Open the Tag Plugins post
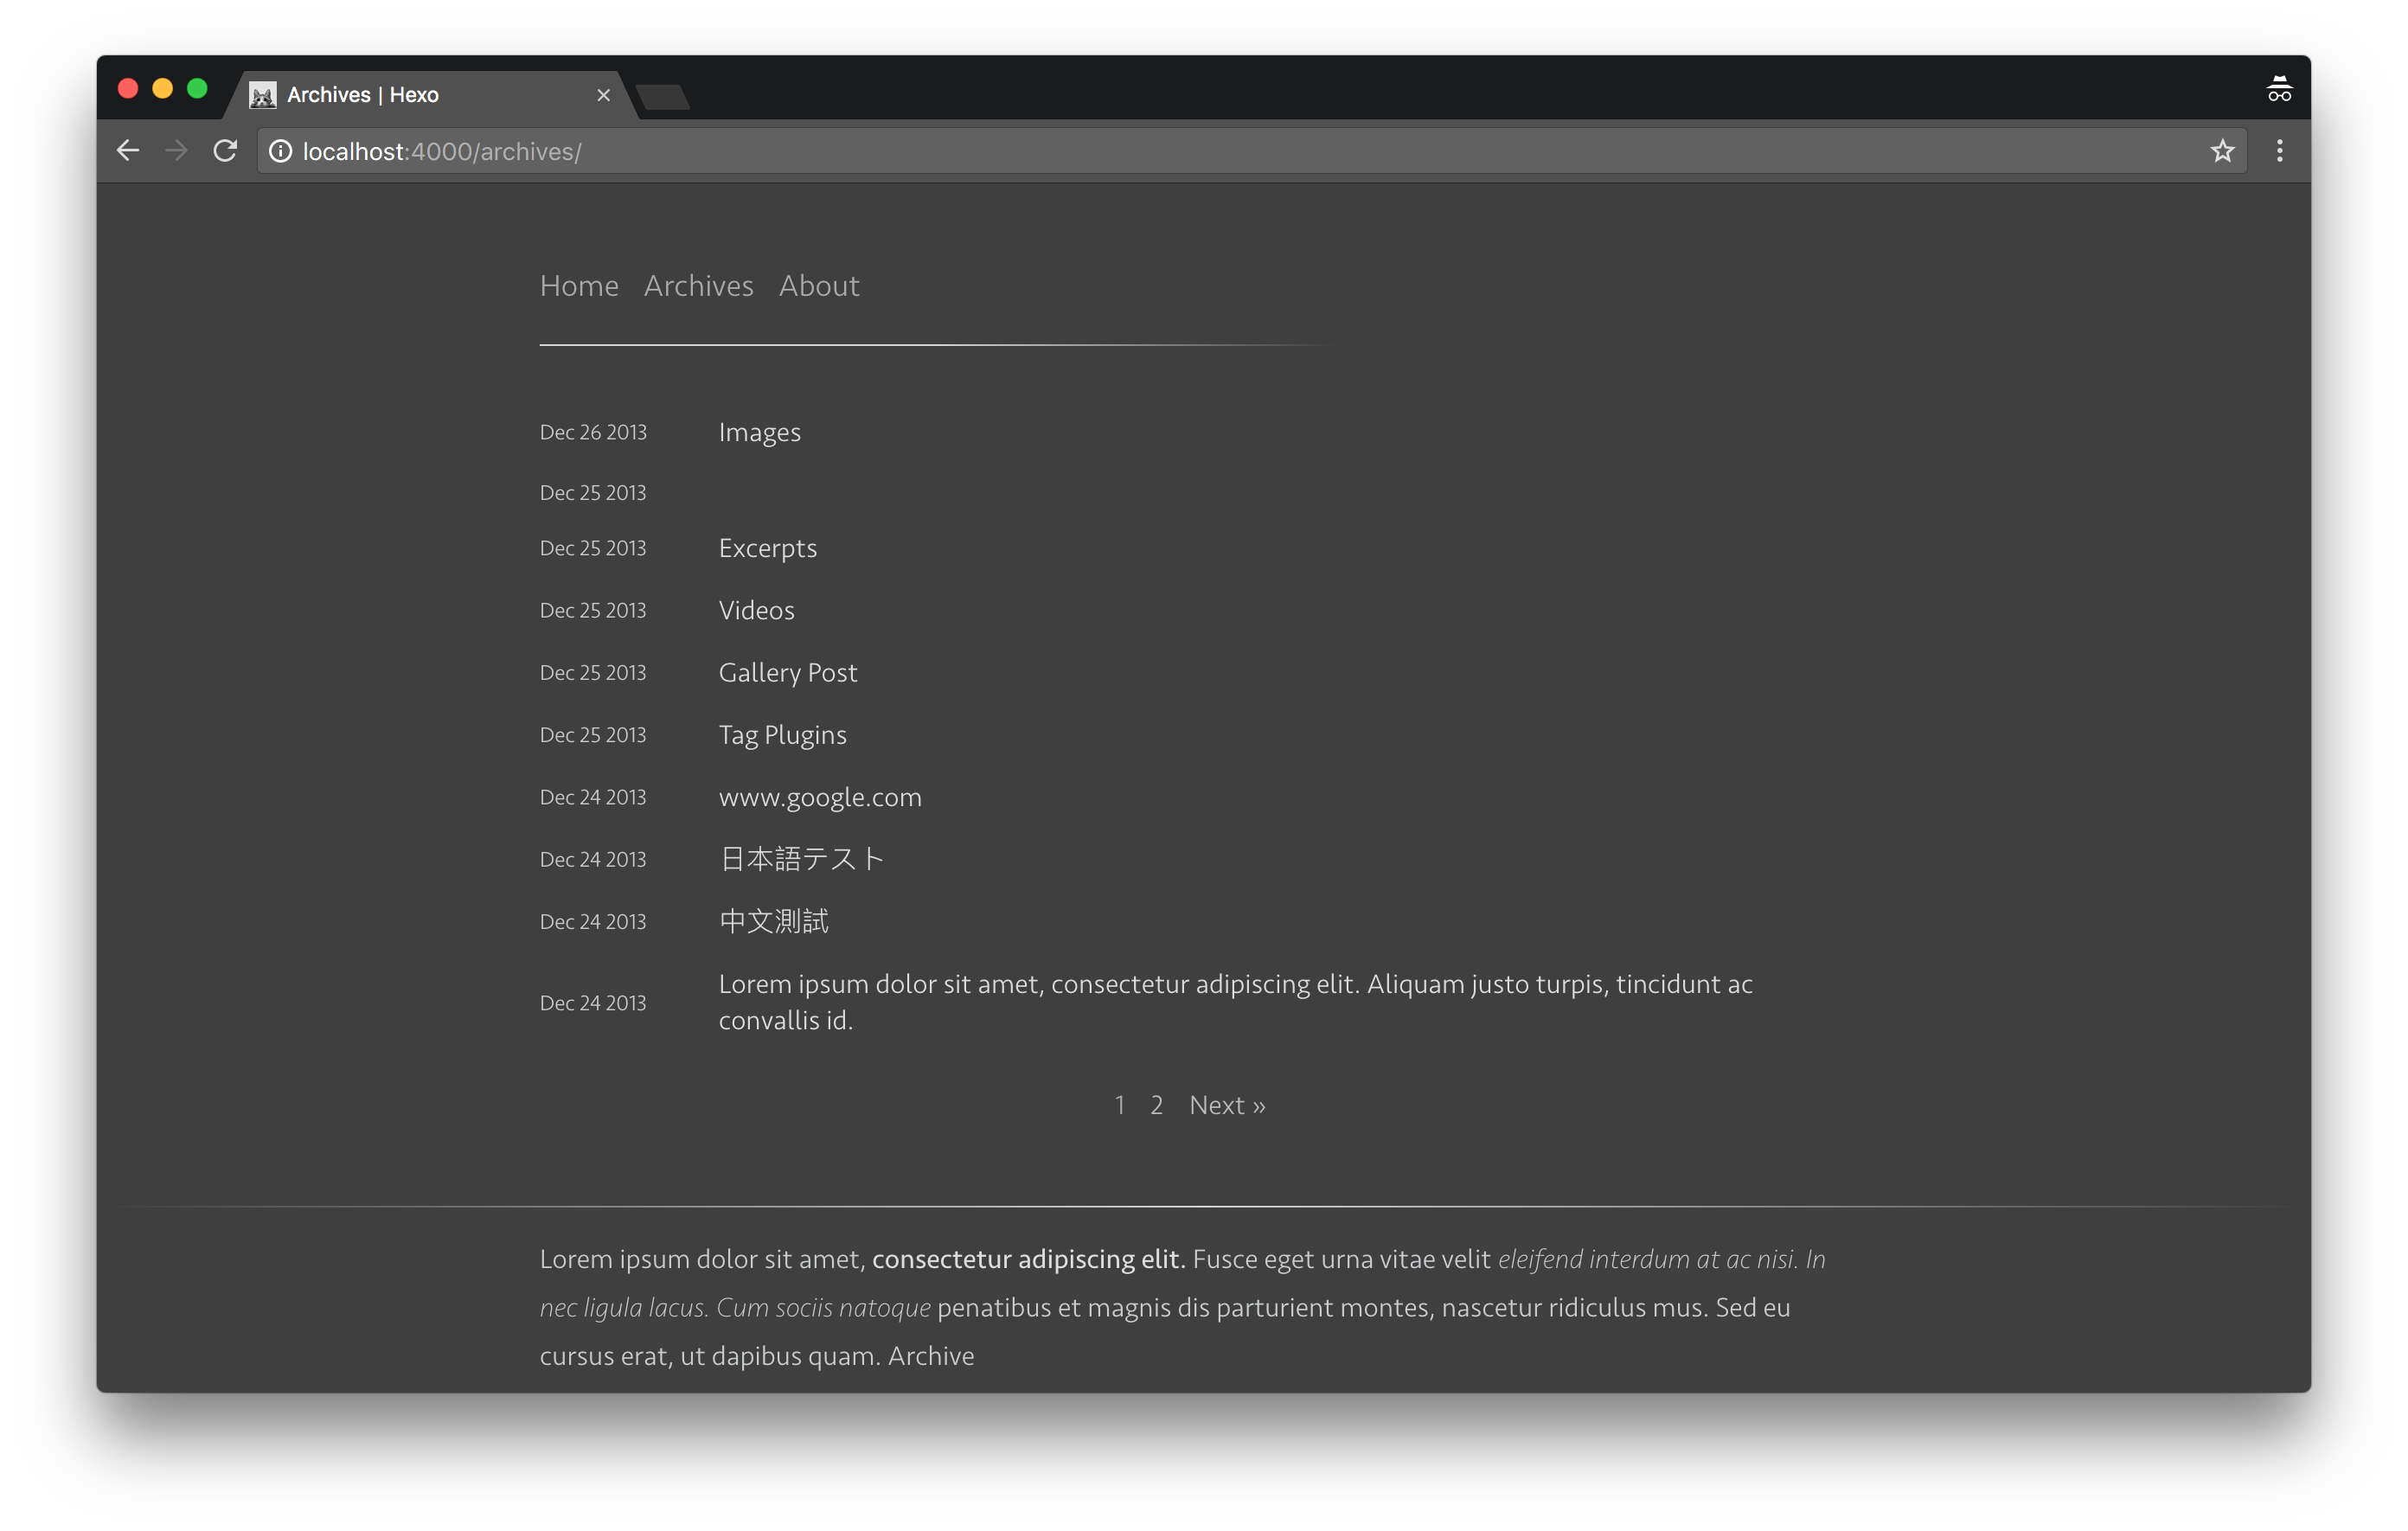This screenshot has height=1531, width=2408. pyautogui.click(x=782, y=735)
